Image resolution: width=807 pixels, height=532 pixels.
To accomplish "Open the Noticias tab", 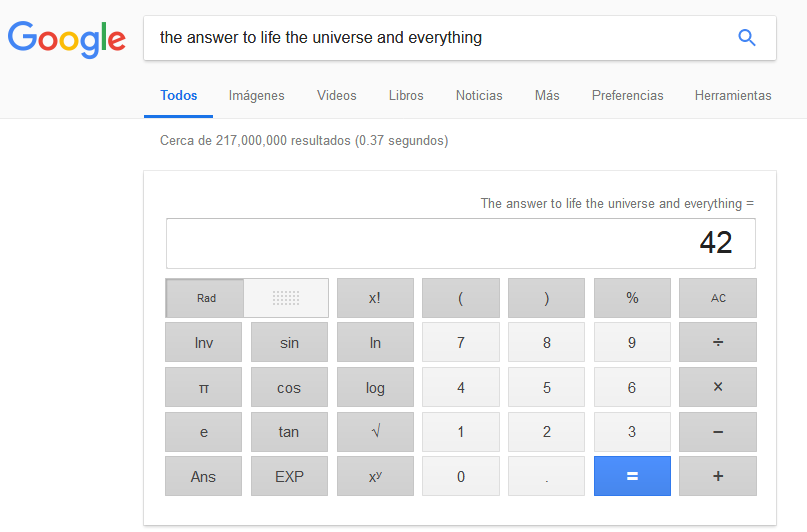I will (479, 96).
